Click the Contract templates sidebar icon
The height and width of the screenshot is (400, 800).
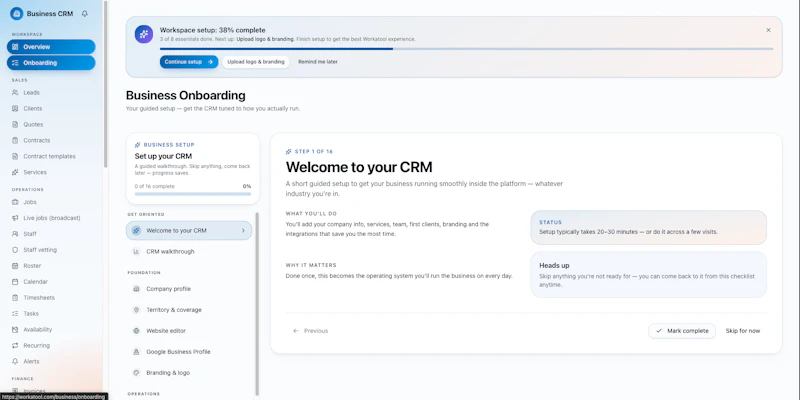(15, 156)
